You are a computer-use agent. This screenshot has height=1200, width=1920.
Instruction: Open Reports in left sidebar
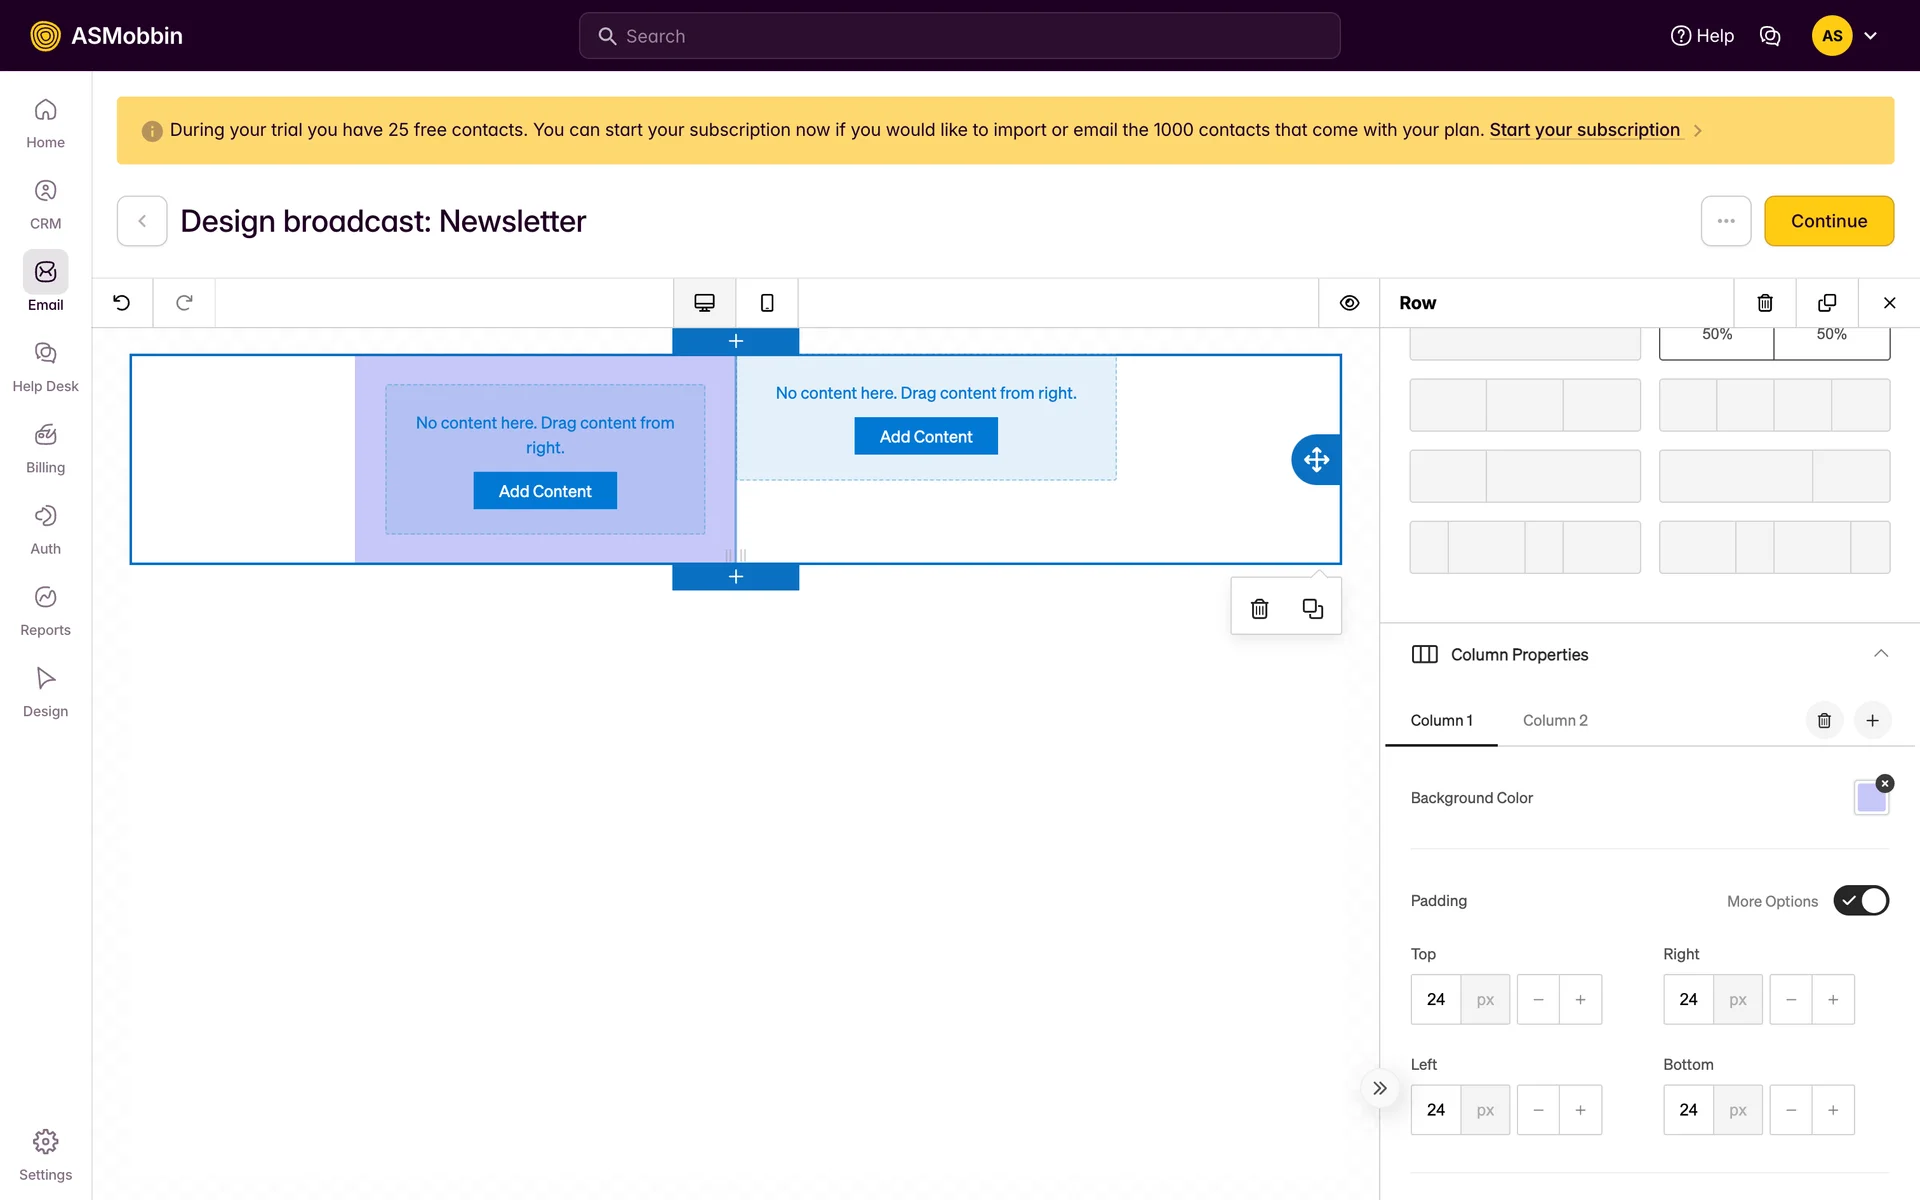[x=45, y=609]
